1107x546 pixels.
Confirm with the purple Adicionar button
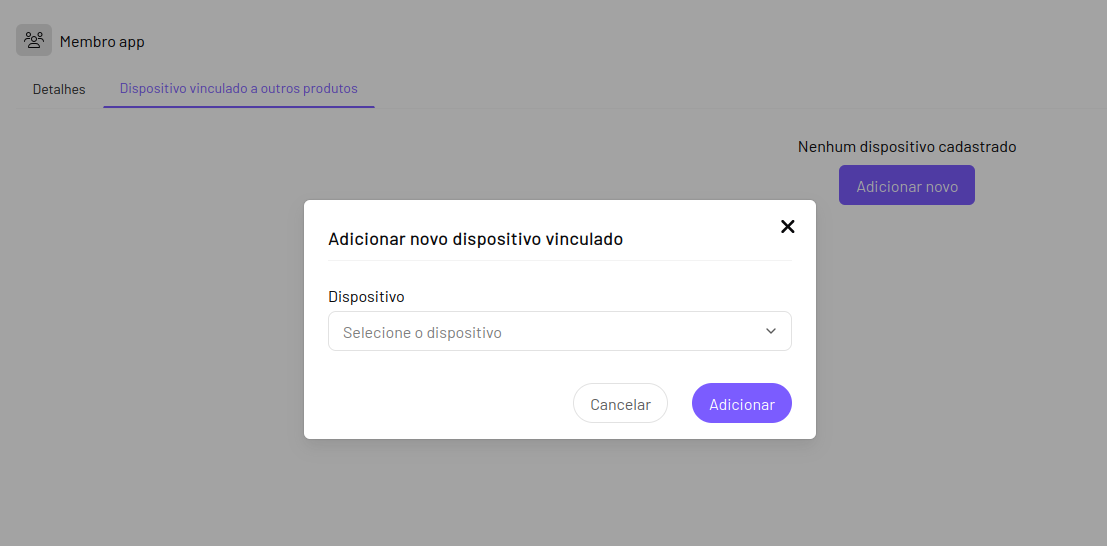click(742, 404)
